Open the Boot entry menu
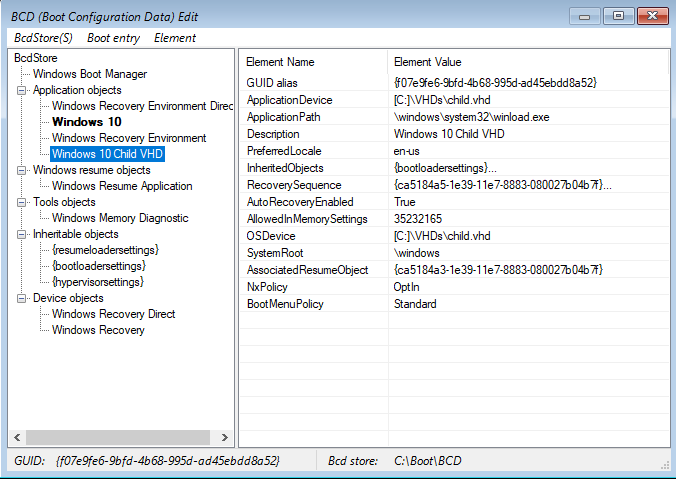 pyautogui.click(x=113, y=38)
